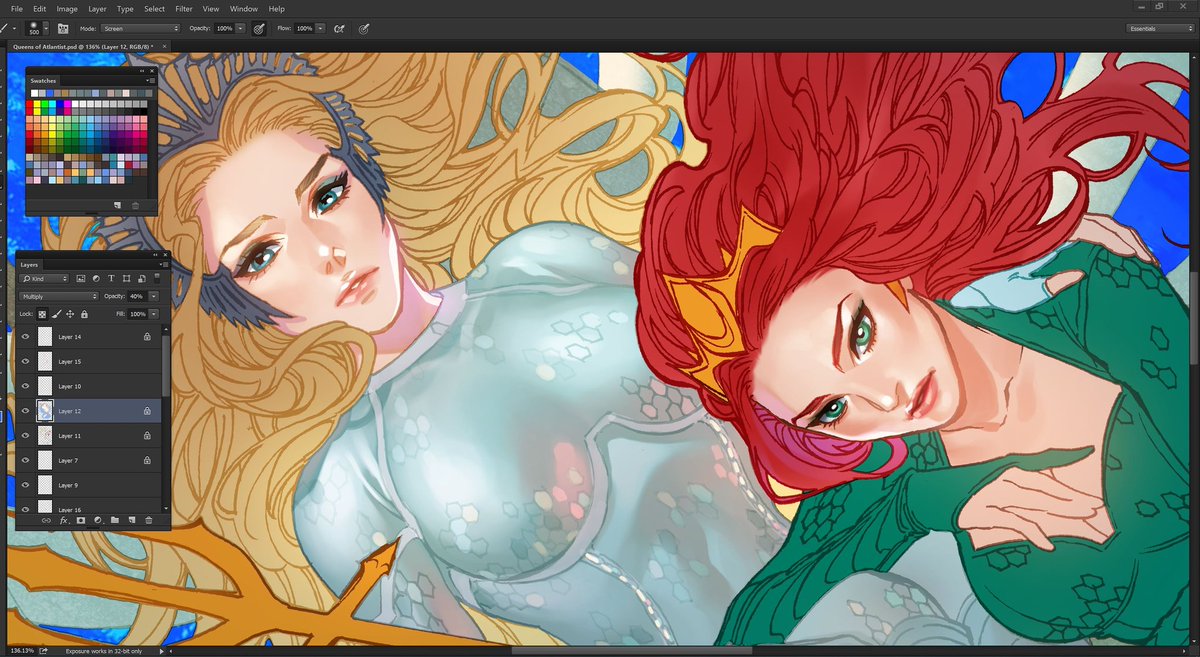Open the brush Opacity slider arrow in options bar
The width and height of the screenshot is (1200, 657).
point(240,29)
